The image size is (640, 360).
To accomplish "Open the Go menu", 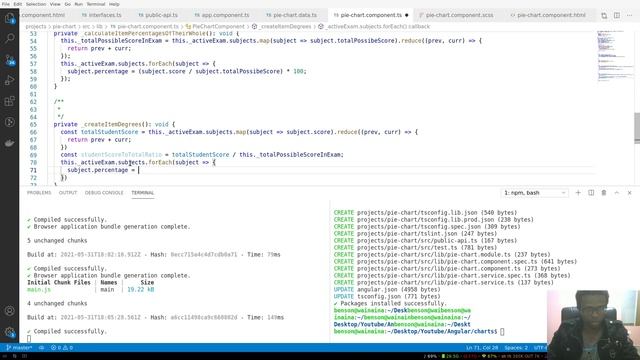I will point(68,4).
